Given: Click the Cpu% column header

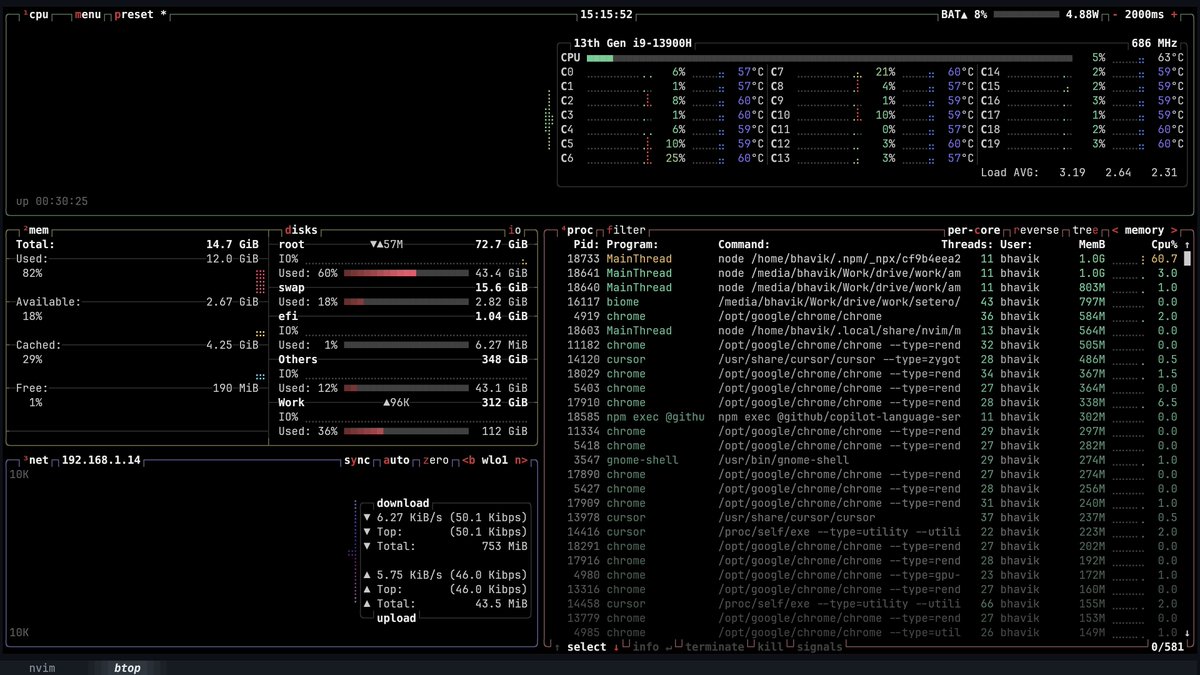Looking at the screenshot, I should (1164, 244).
